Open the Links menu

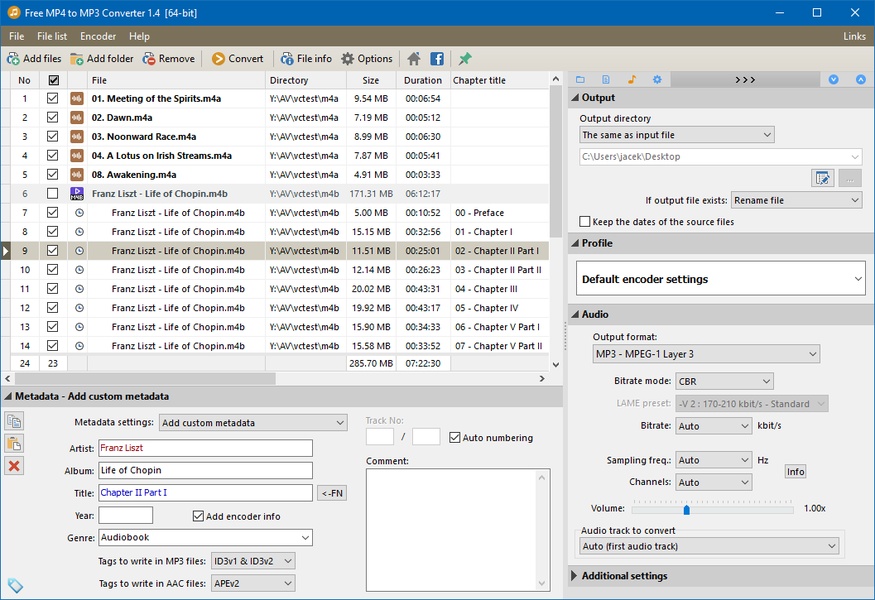click(x=854, y=36)
